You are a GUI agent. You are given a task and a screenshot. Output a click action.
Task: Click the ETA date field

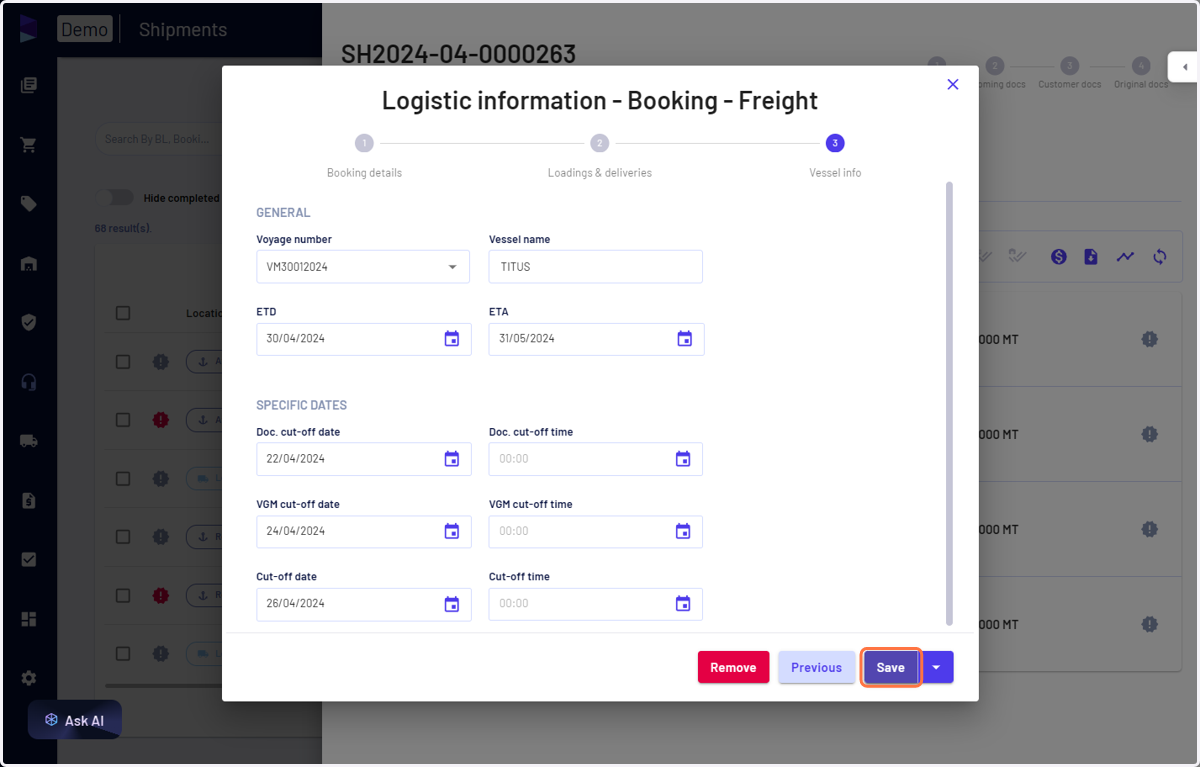[x=597, y=339]
